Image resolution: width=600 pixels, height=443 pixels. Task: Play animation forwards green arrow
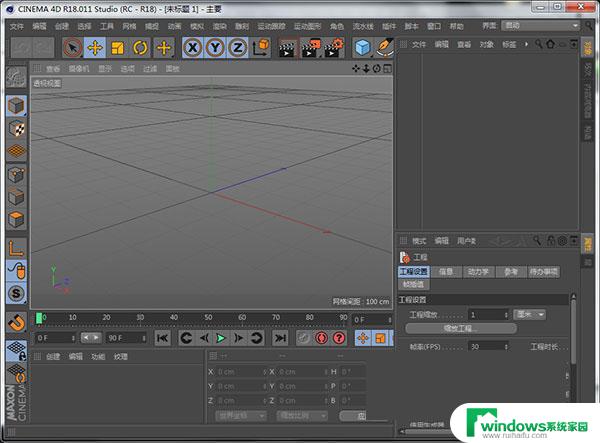click(x=221, y=338)
